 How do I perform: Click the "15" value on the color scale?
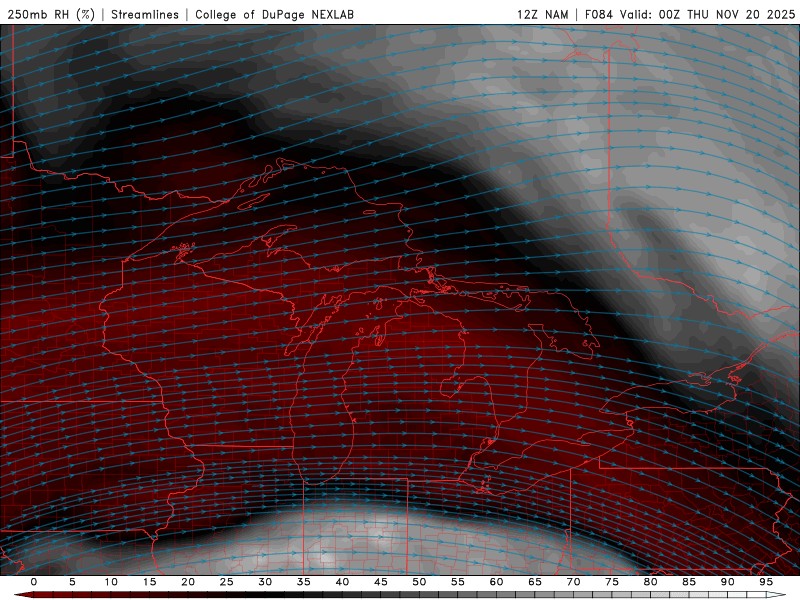149,582
